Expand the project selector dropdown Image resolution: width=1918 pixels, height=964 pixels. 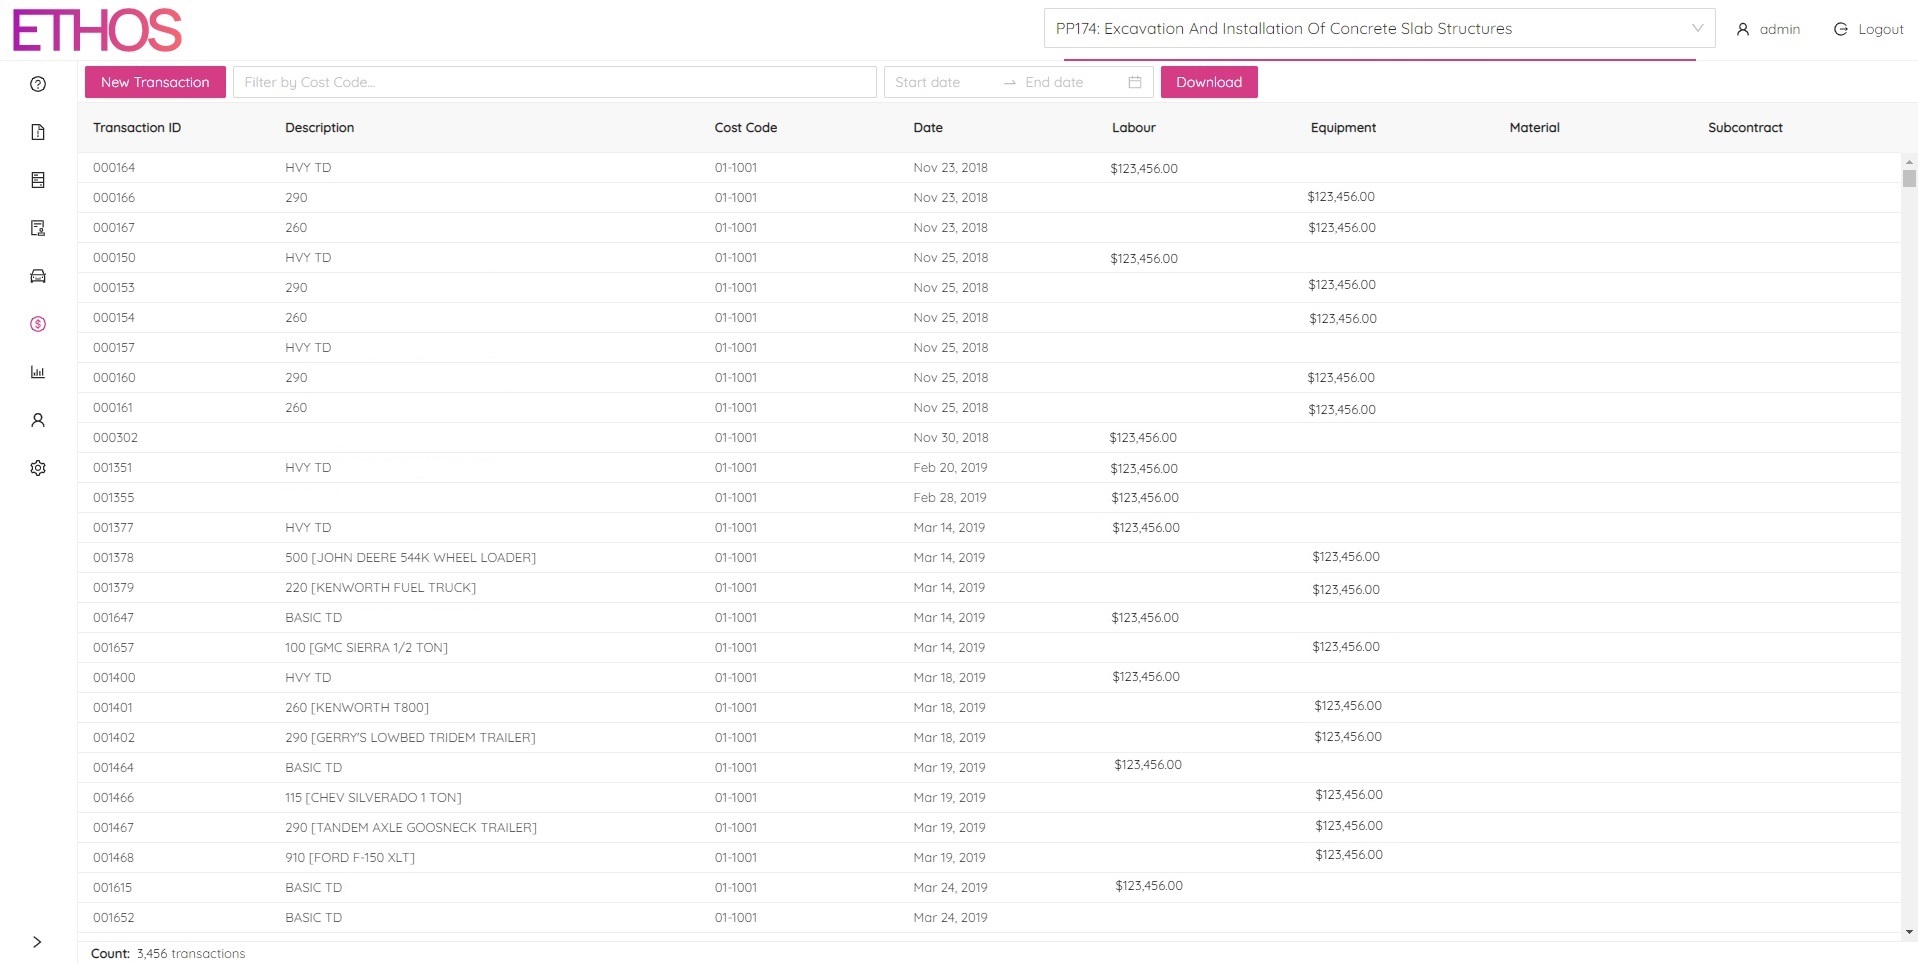point(1696,28)
